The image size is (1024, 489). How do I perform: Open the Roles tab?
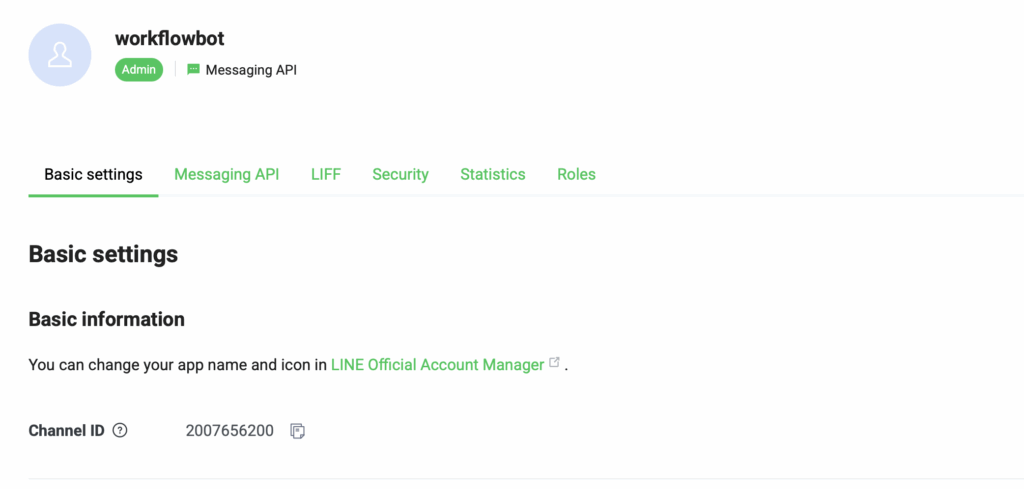[576, 174]
